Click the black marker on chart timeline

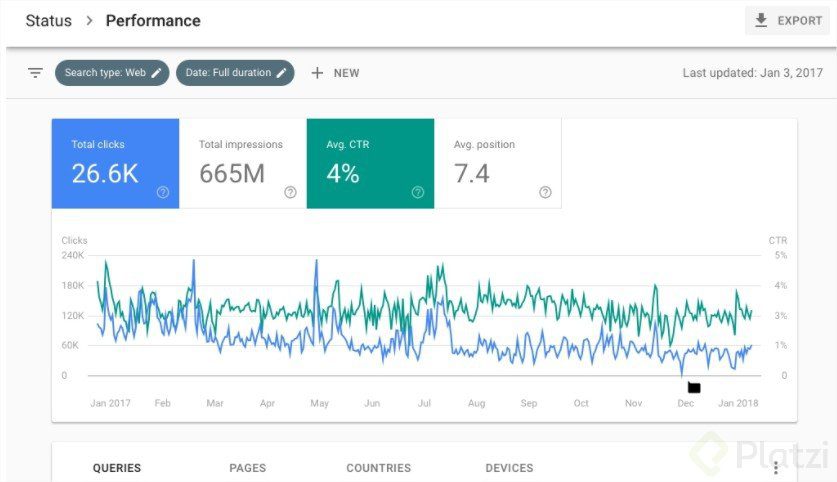(694, 387)
